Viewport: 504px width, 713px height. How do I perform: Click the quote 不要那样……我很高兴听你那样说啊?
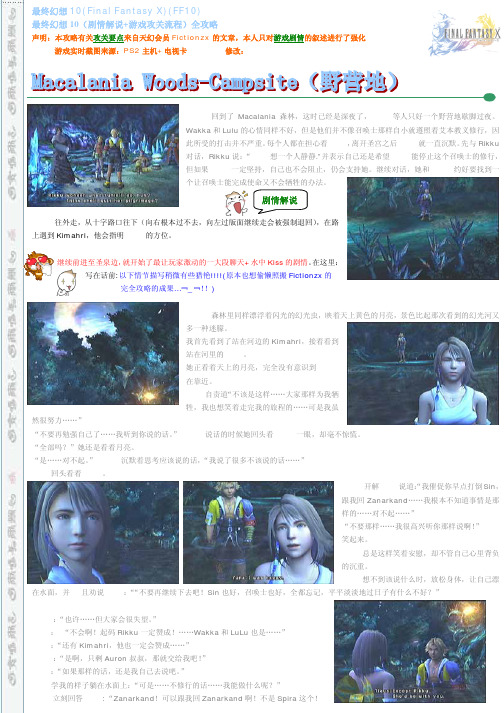click(x=412, y=526)
